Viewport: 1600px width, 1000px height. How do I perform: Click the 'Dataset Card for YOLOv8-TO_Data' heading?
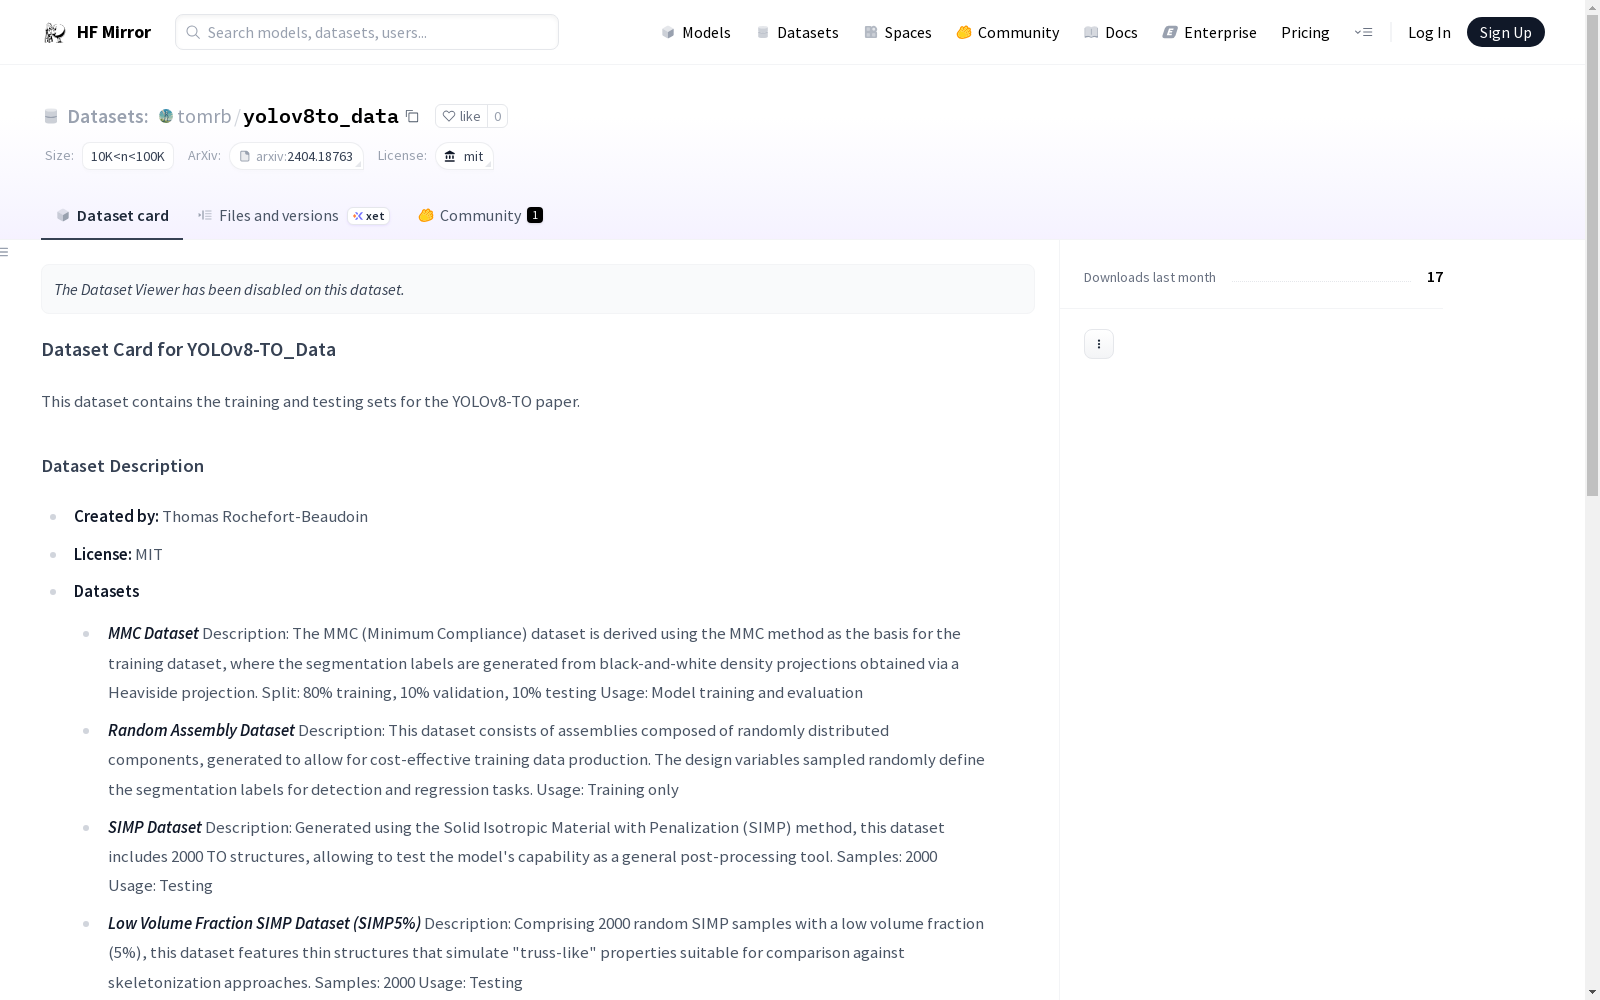tap(189, 349)
